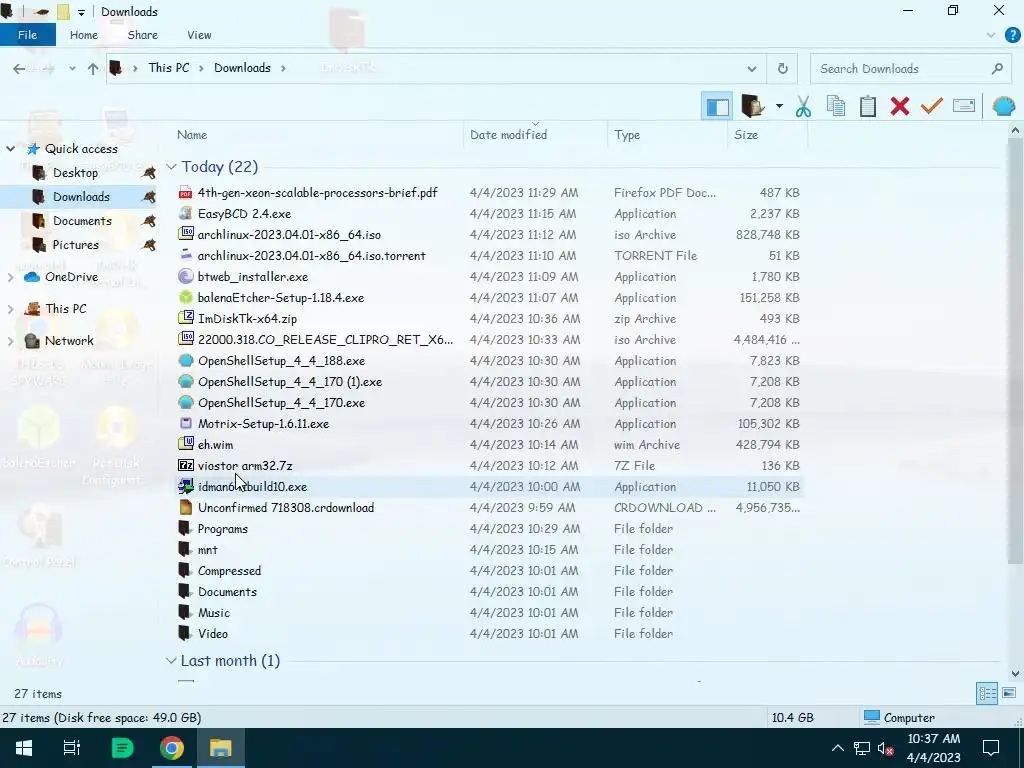Toggle the navigation pane toolbar button
This screenshot has height=768, width=1024.
(717, 106)
